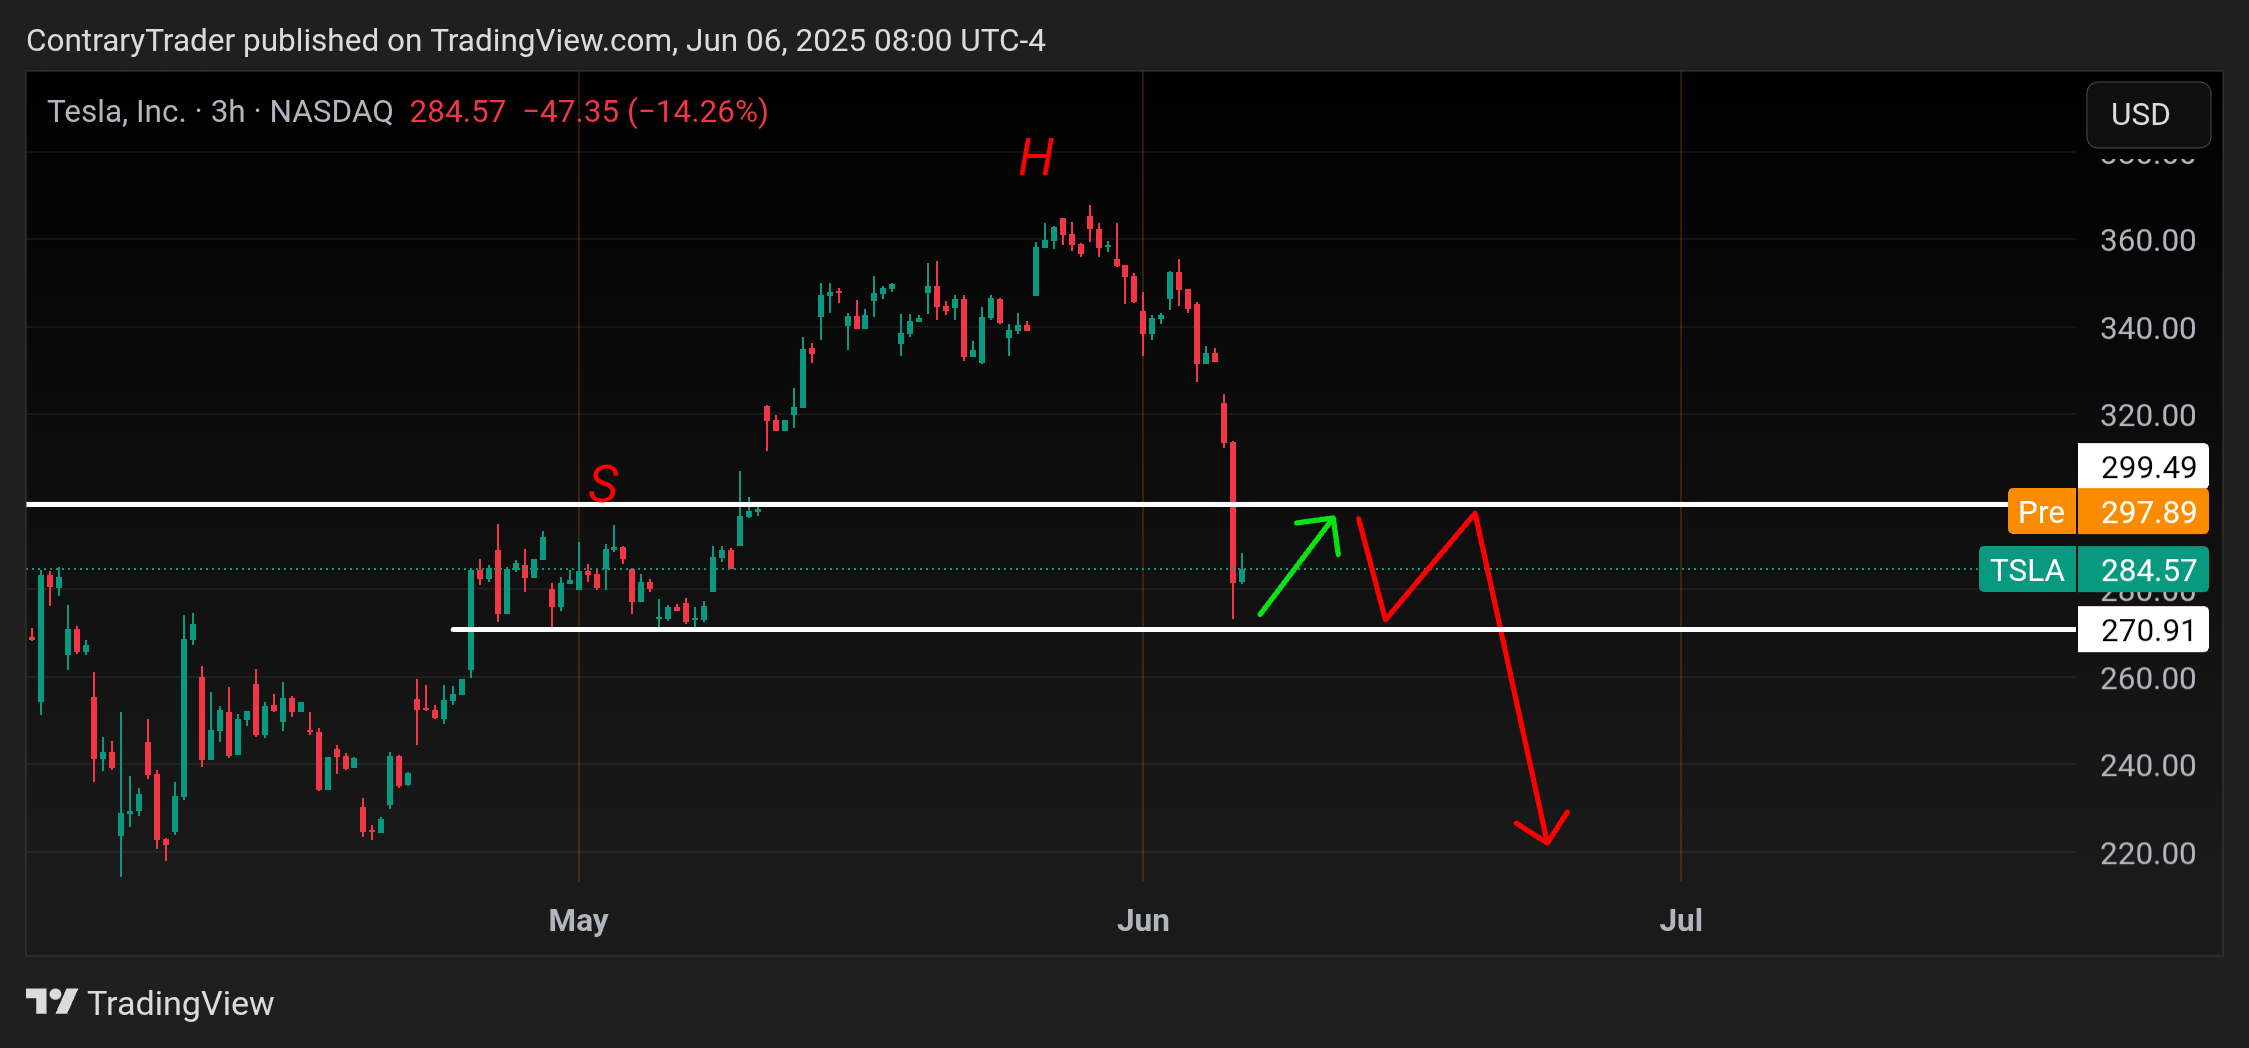Click the 284.57 current price value
The width and height of the screenshot is (2249, 1048).
click(x=2143, y=570)
